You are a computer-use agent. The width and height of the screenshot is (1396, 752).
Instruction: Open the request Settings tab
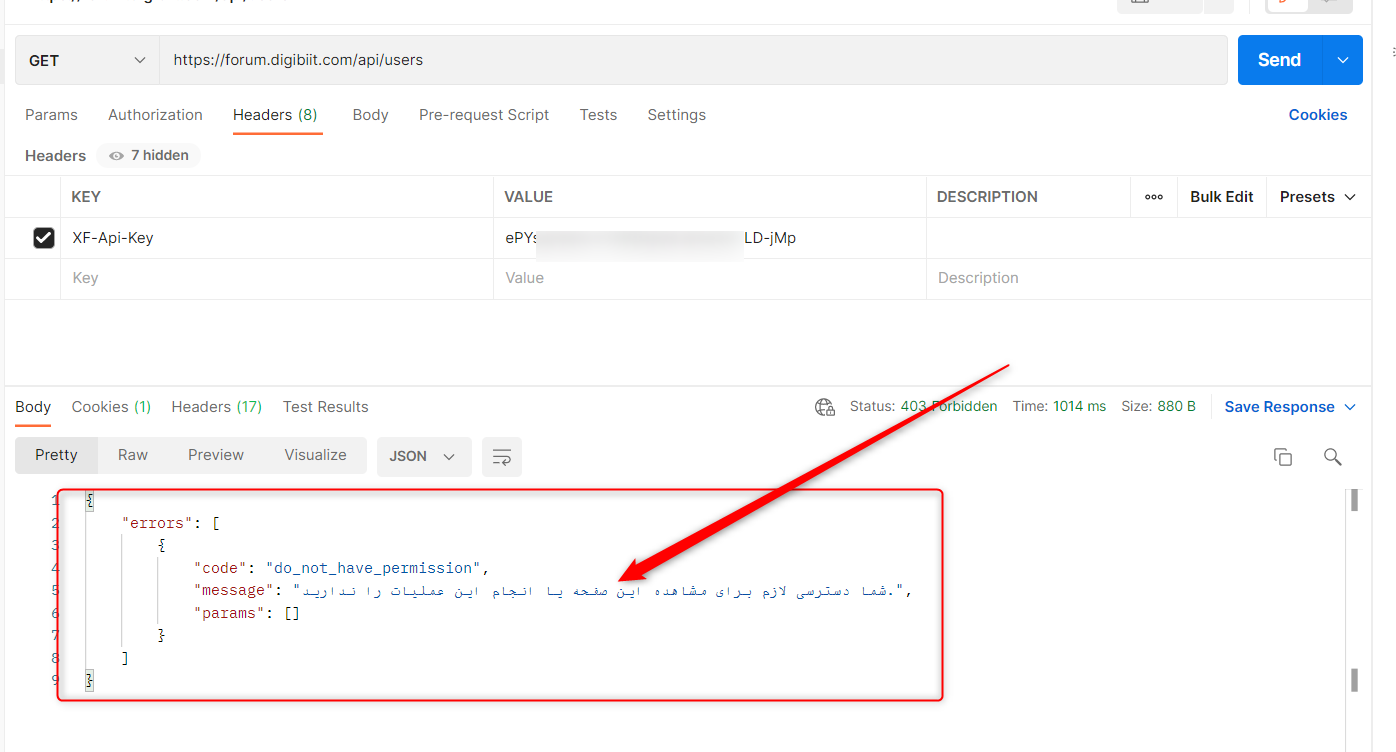click(x=676, y=115)
